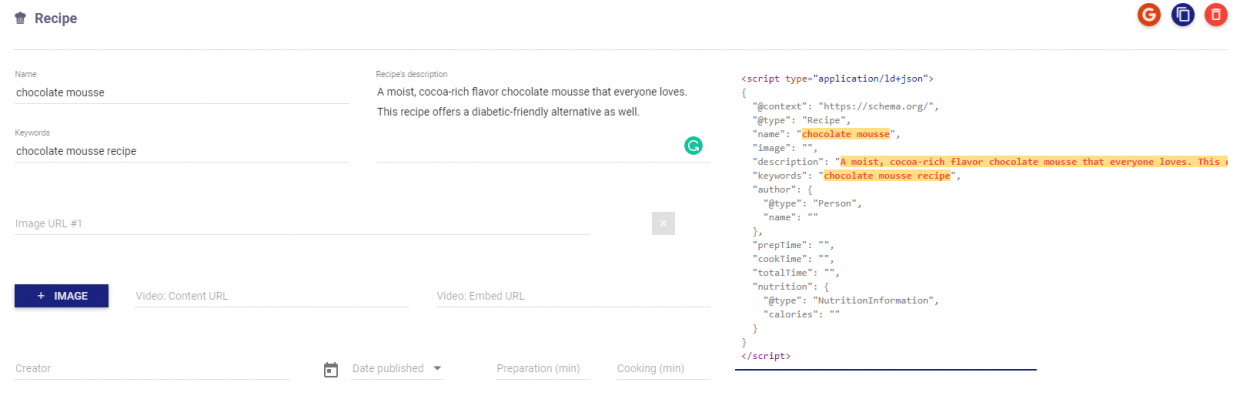The height and width of the screenshot is (416, 1240).
Task: Click the Cooking (min) field
Action: [663, 369]
